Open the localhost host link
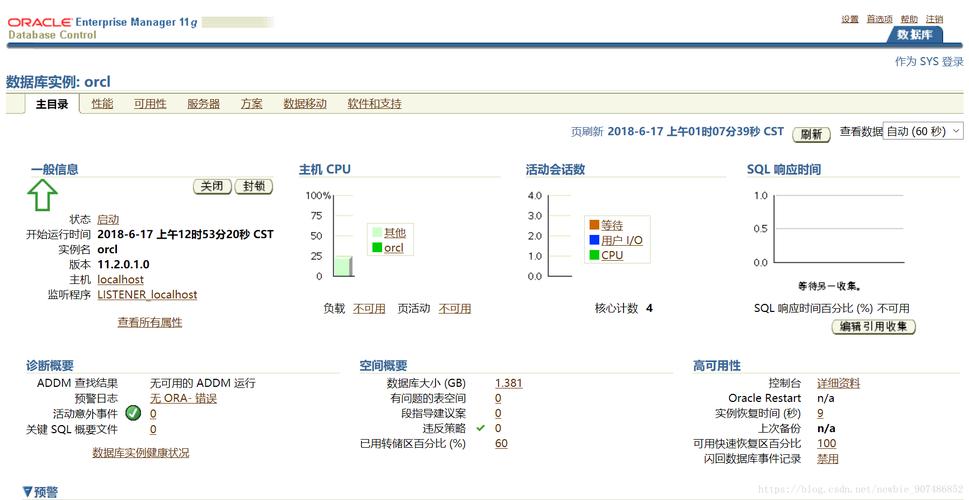This screenshot has width=969, height=500. click(x=121, y=279)
